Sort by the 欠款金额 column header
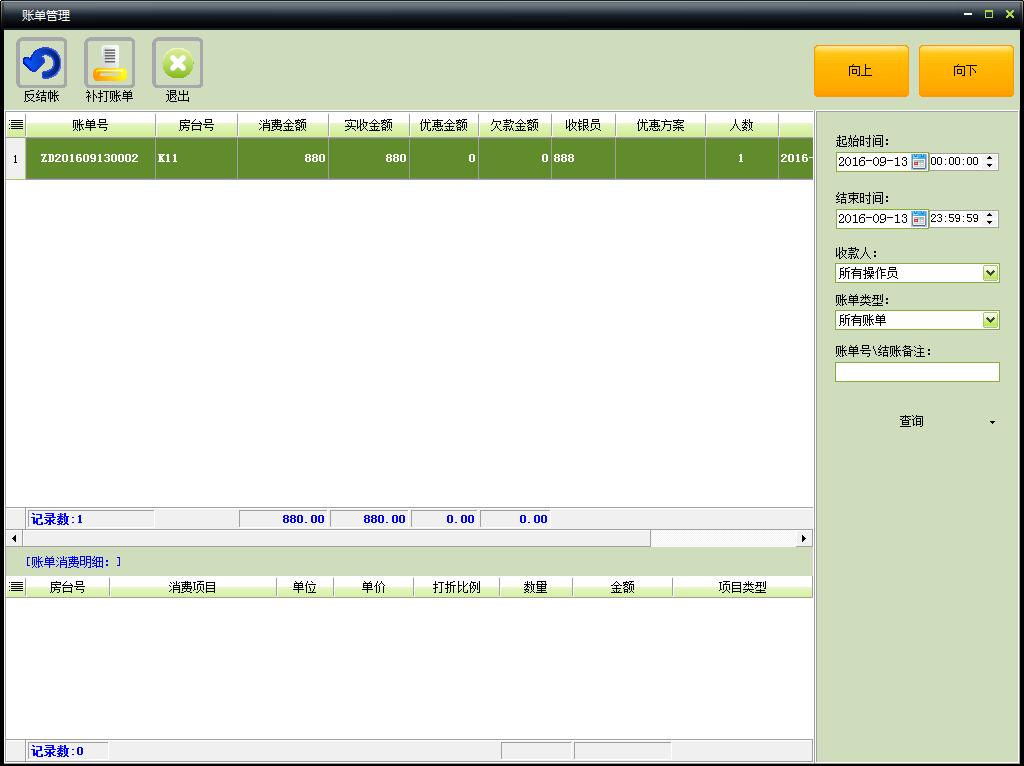Image resolution: width=1024 pixels, height=766 pixels. click(515, 125)
